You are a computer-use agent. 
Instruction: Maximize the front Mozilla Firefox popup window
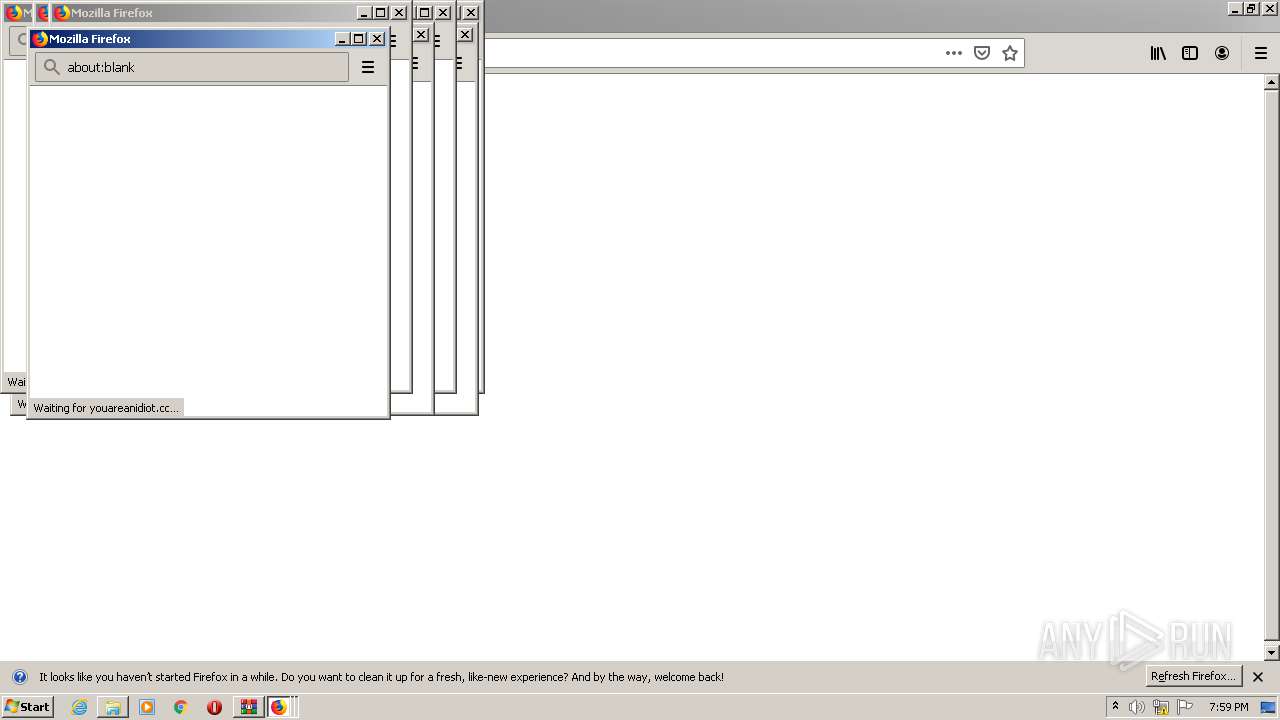pyautogui.click(x=359, y=39)
